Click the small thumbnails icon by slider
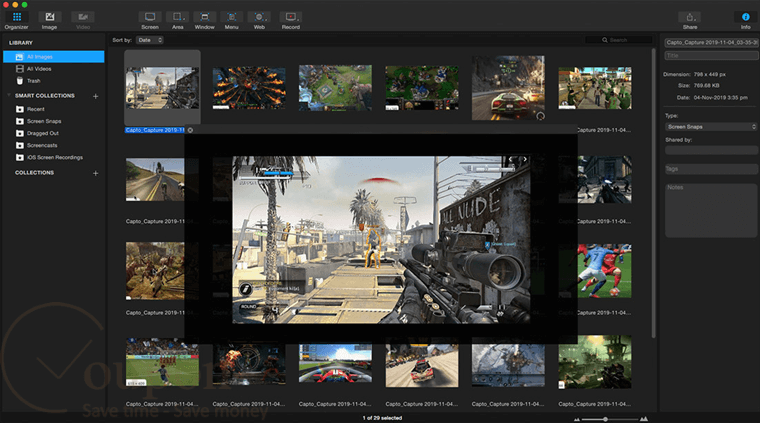 click(577, 419)
